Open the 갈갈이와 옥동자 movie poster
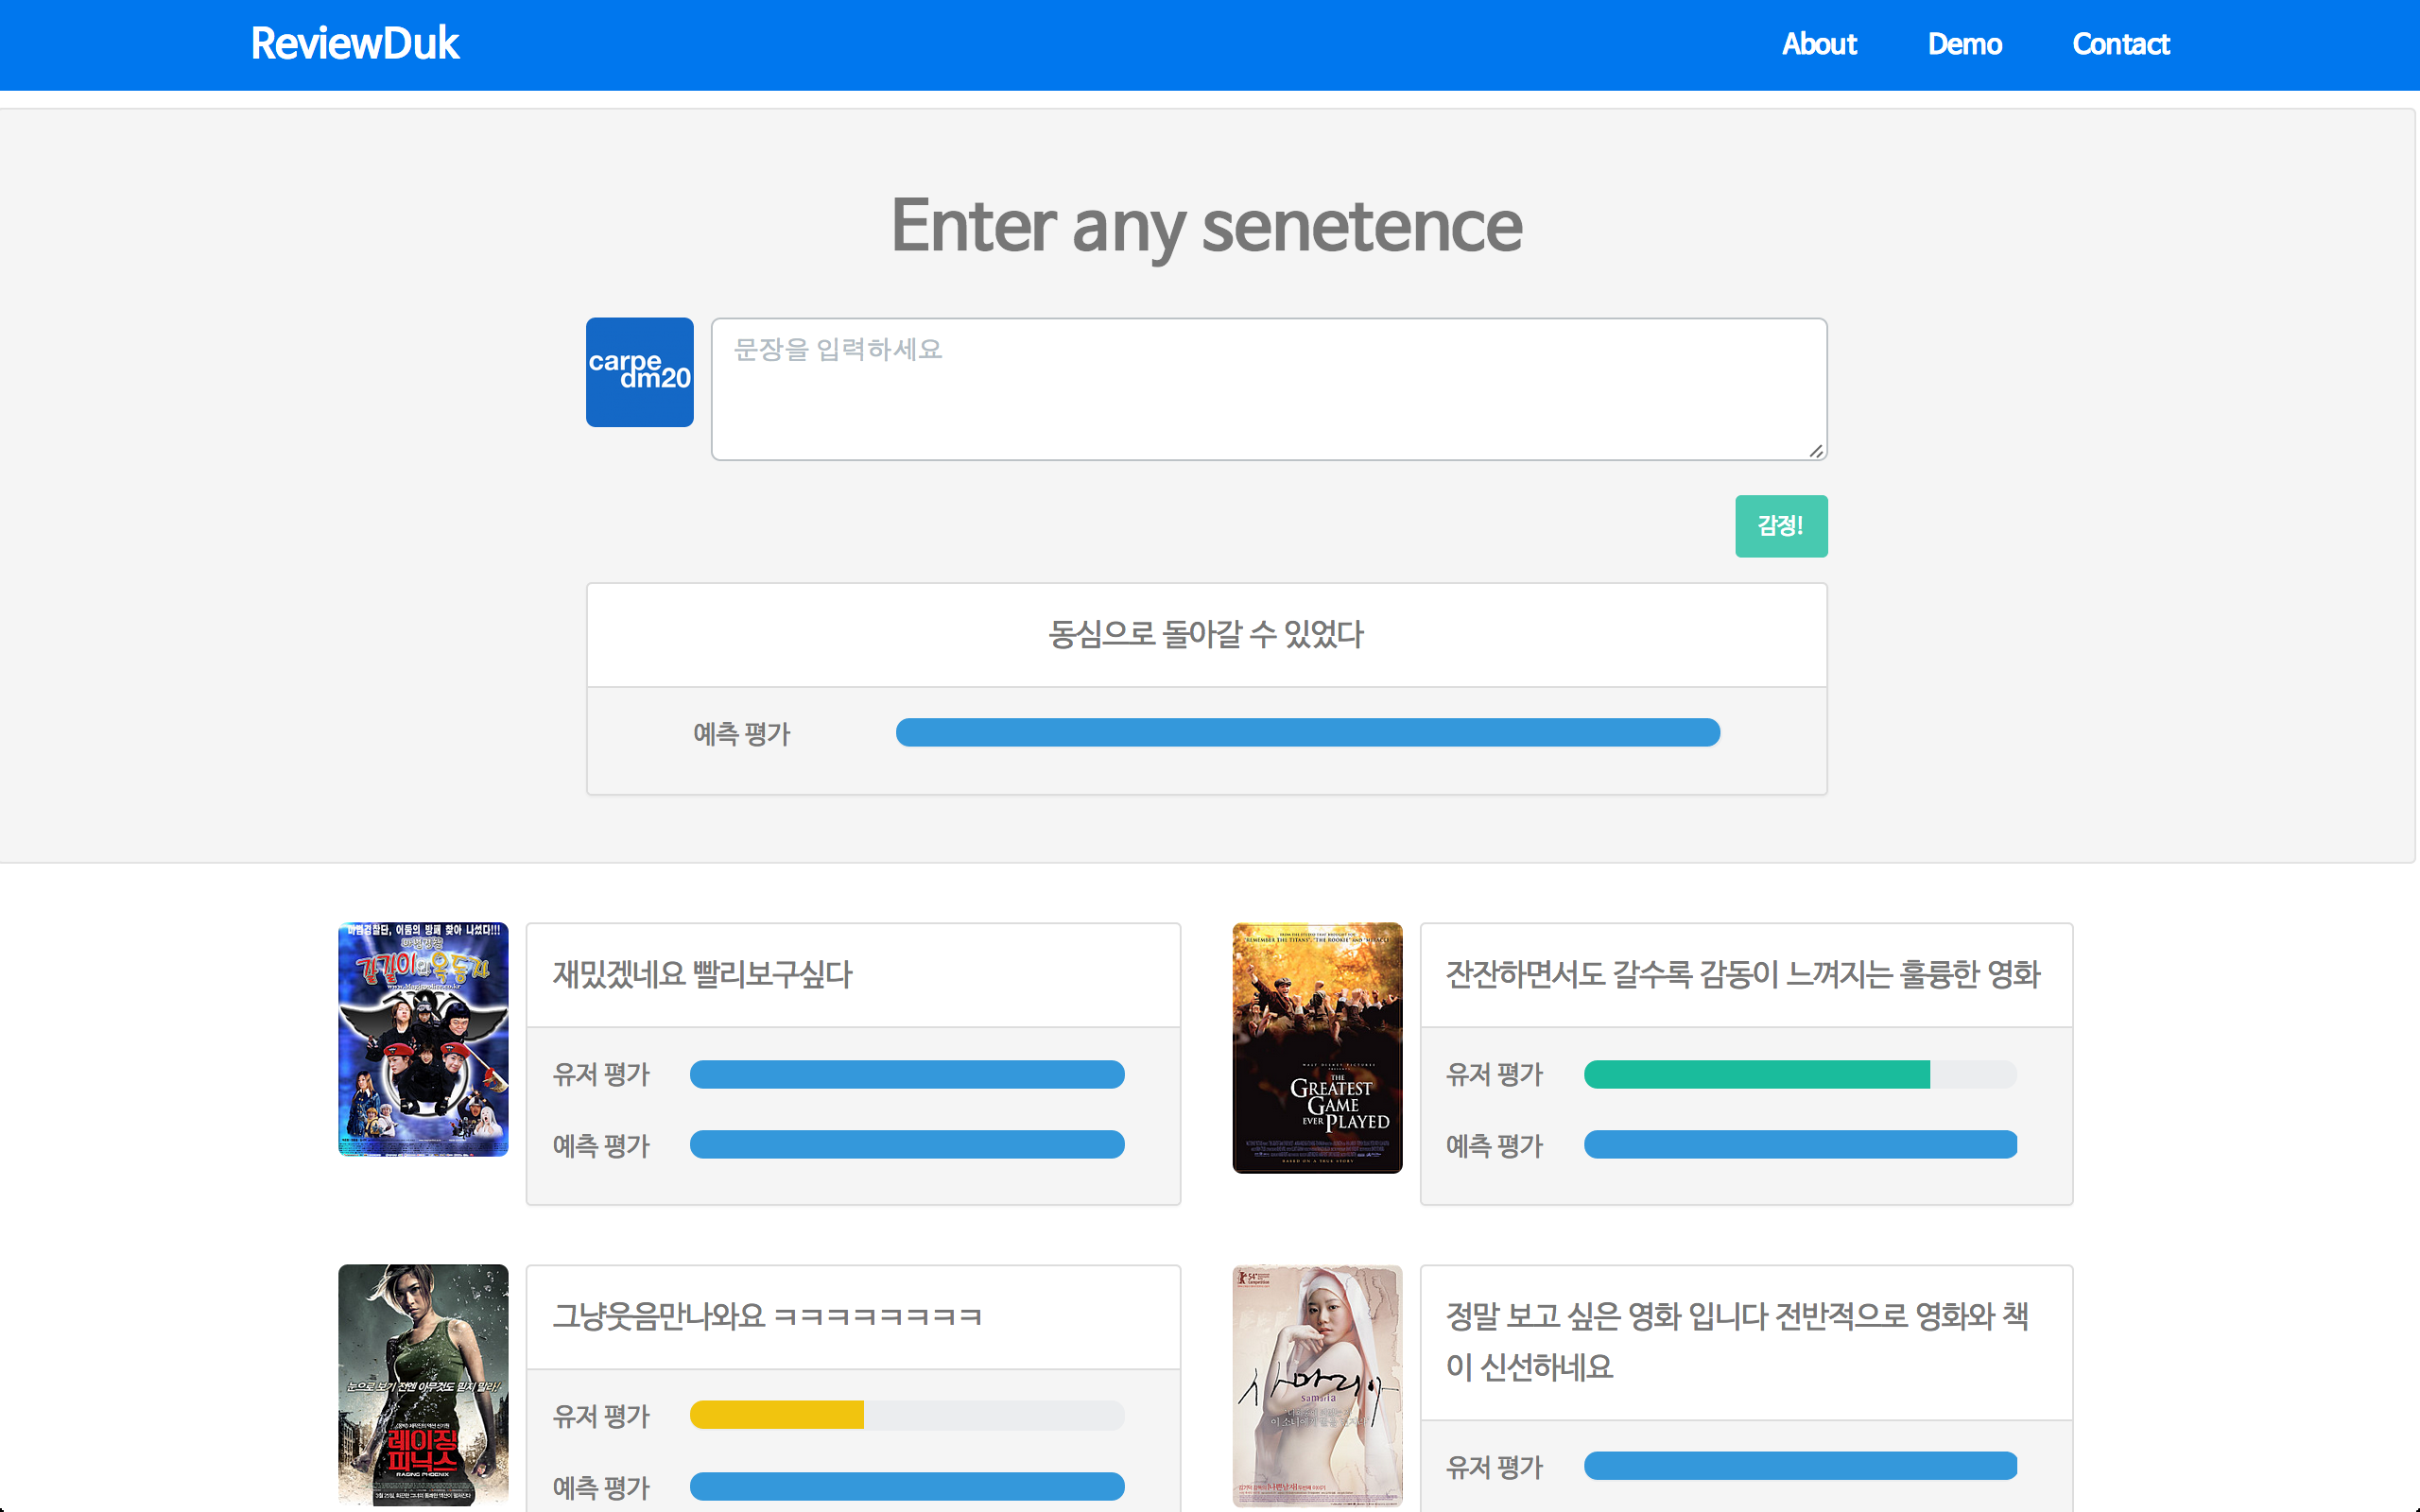This screenshot has height=1512, width=2420. point(423,1039)
